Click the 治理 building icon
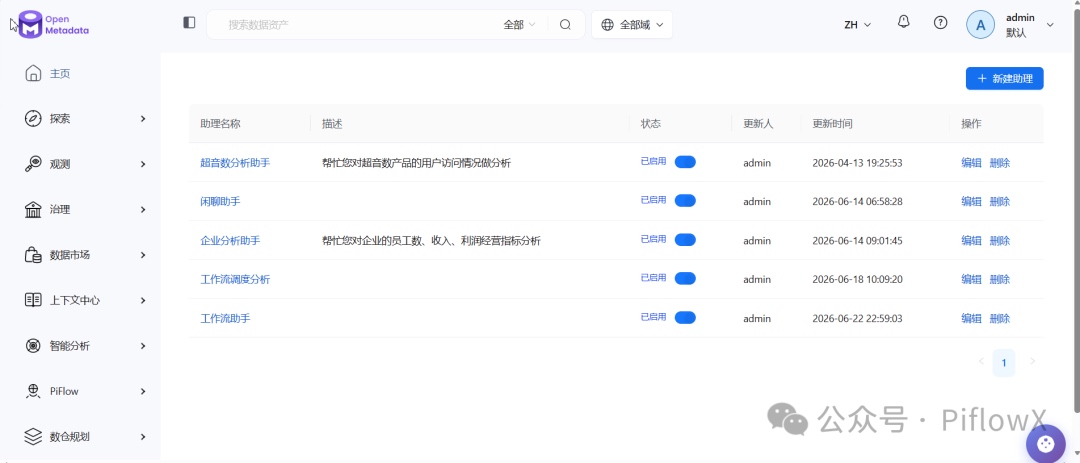Screen dimensions: 1080x463 [33, 209]
